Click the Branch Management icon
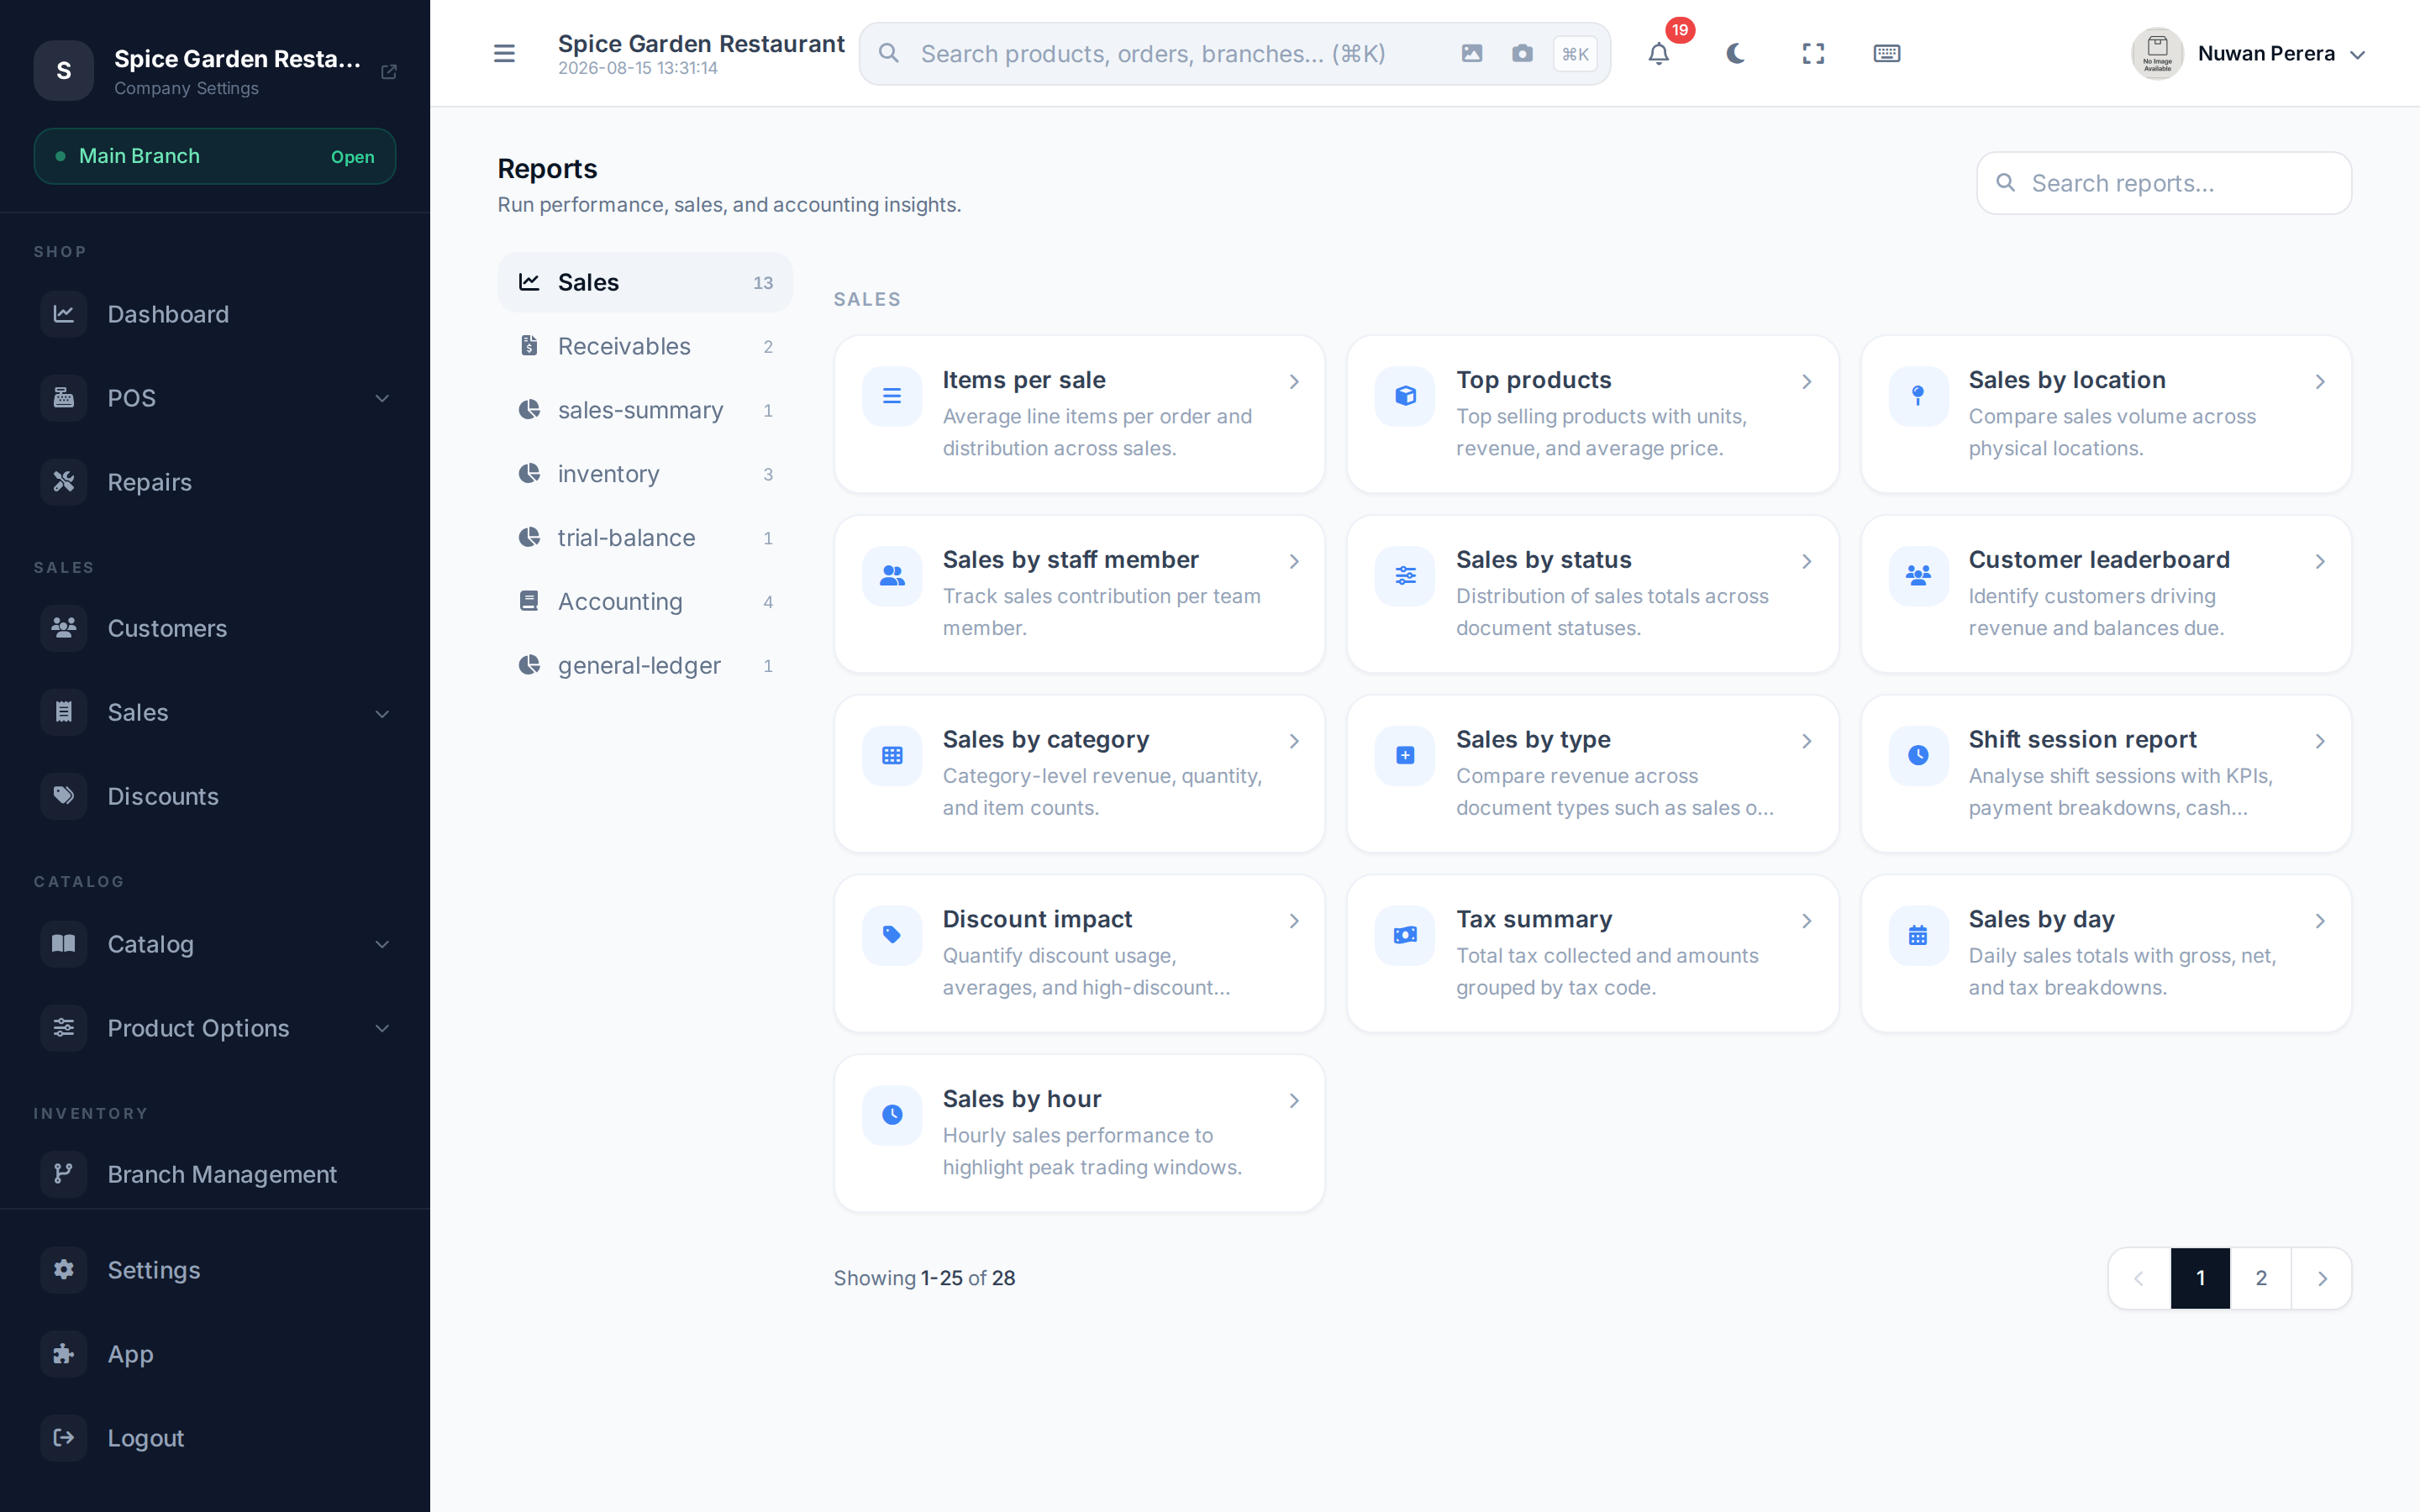The width and height of the screenshot is (2420, 1512). [64, 1174]
